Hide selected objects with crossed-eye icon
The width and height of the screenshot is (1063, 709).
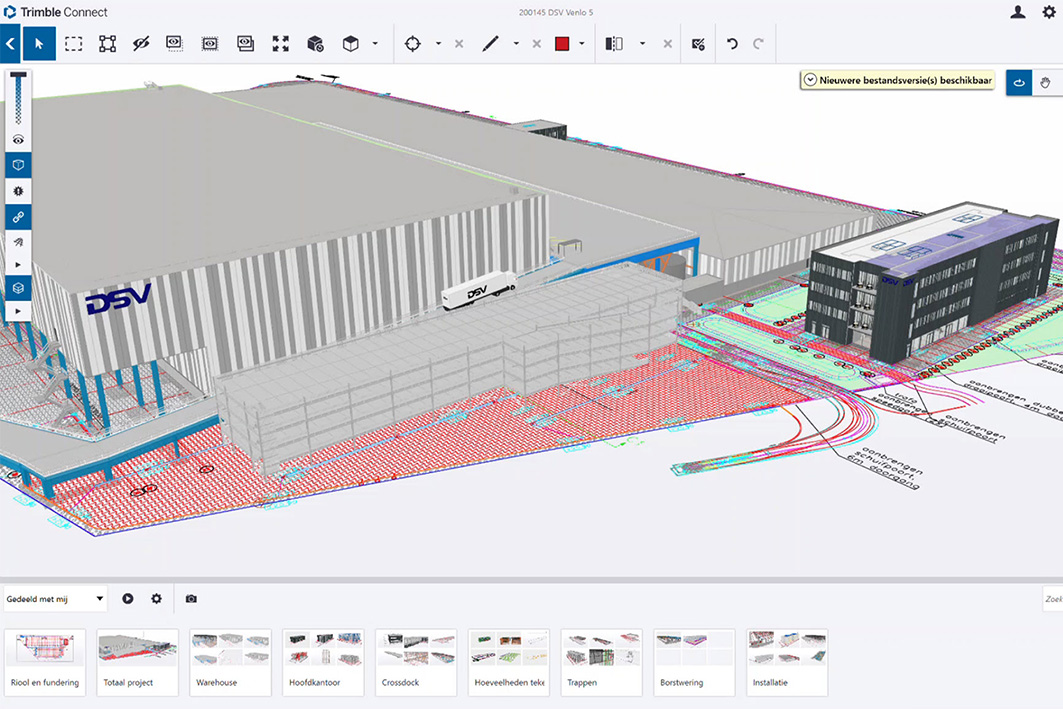point(141,44)
